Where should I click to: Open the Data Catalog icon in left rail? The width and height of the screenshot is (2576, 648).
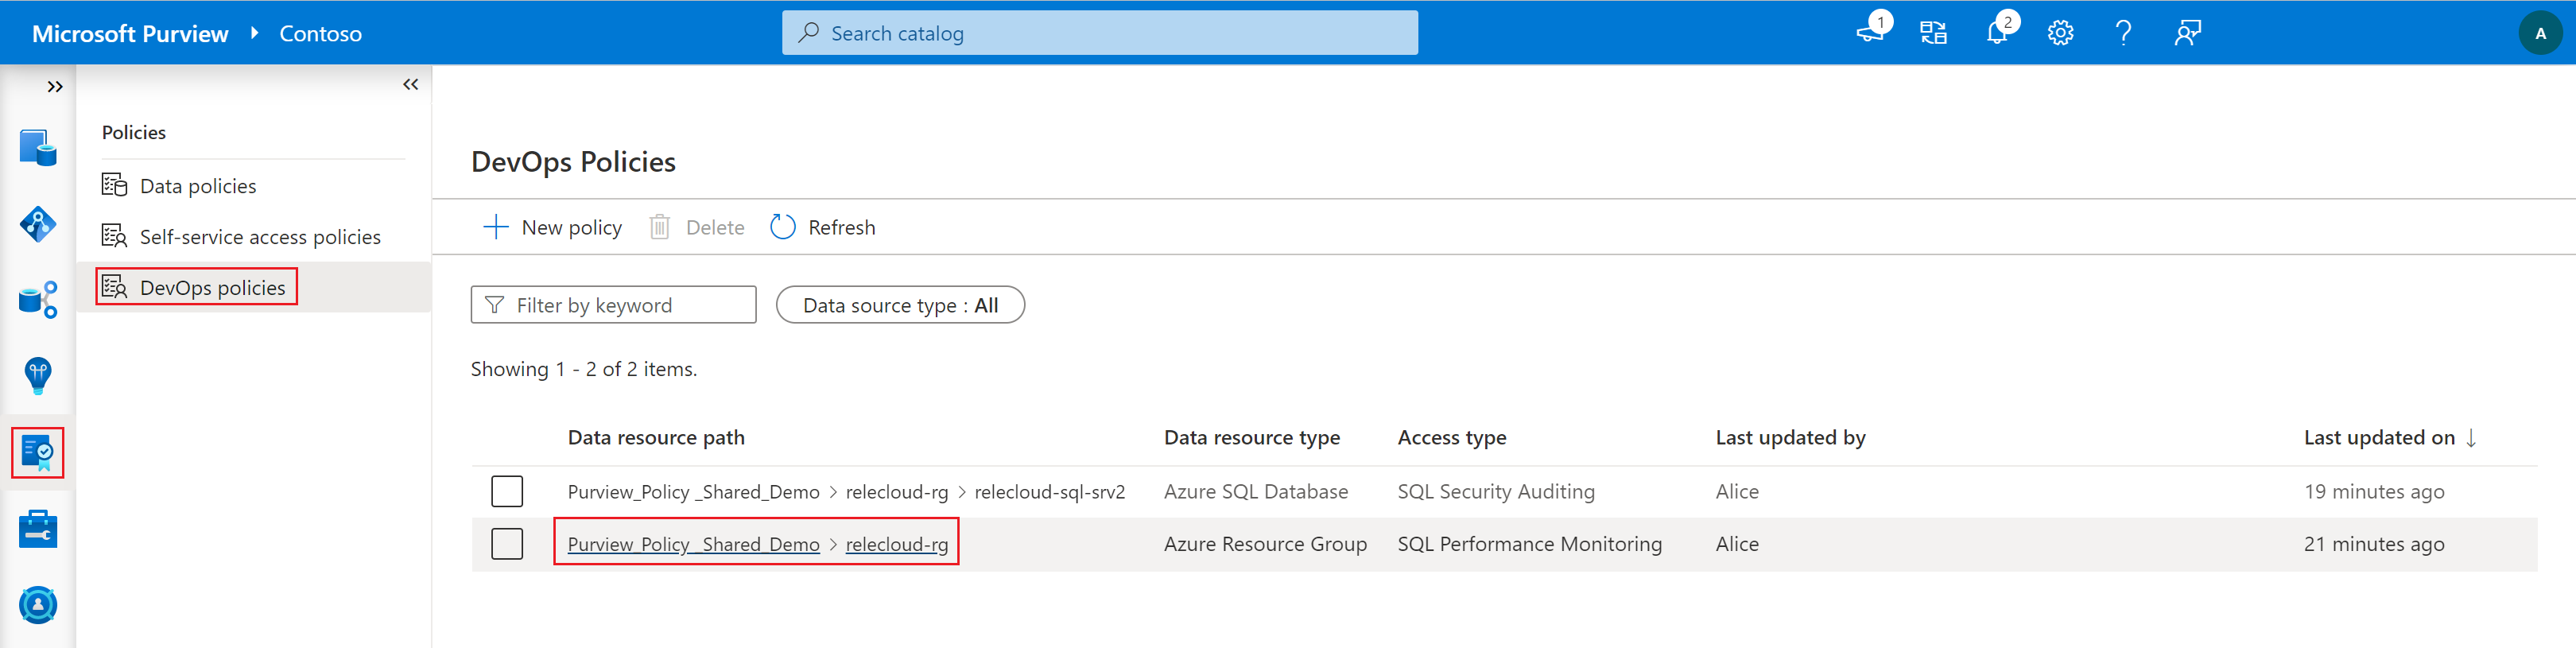[x=38, y=148]
